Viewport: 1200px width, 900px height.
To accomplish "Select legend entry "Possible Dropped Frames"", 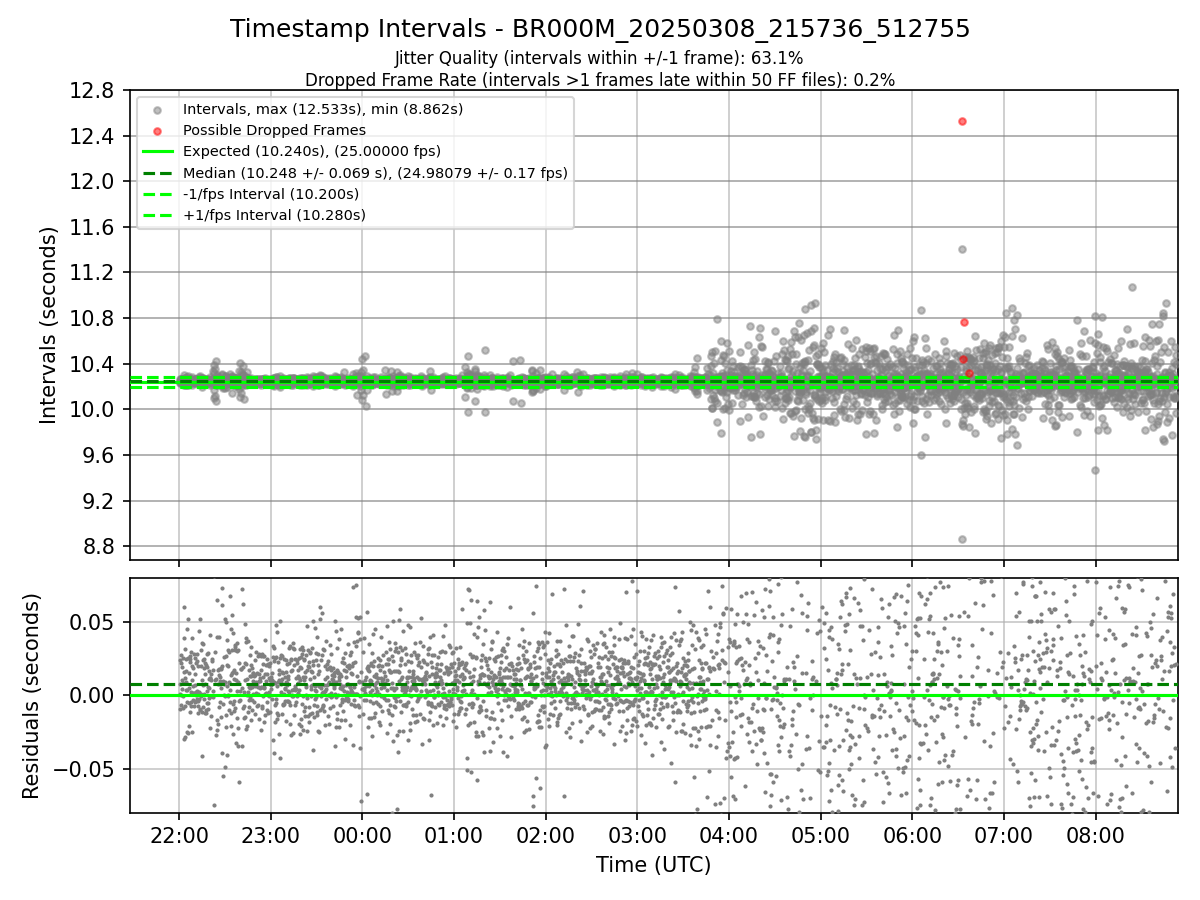I will (274, 130).
